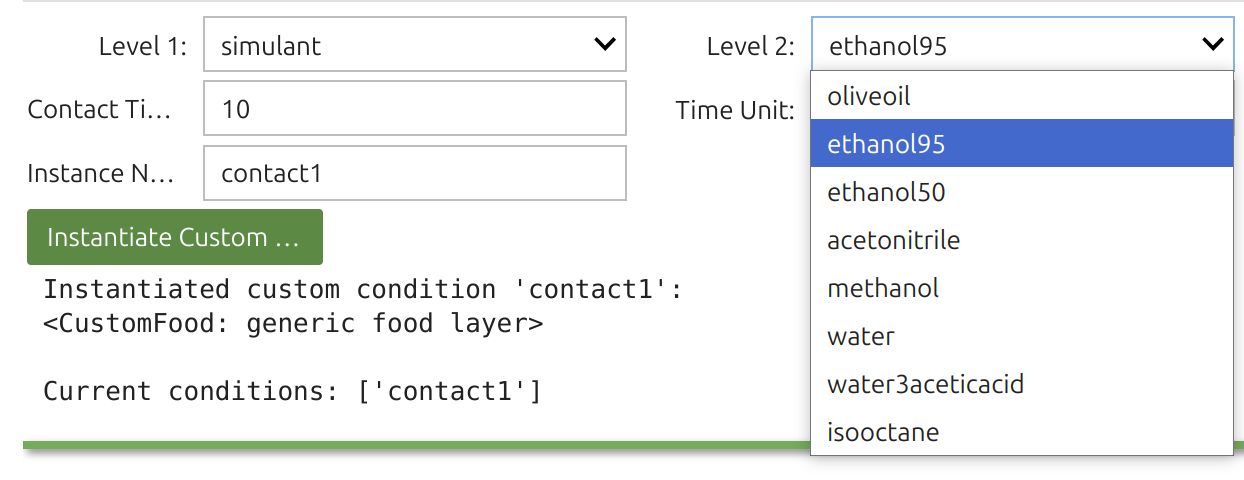Click the Current conditions output line
This screenshot has width=1244, height=480.
click(x=292, y=391)
